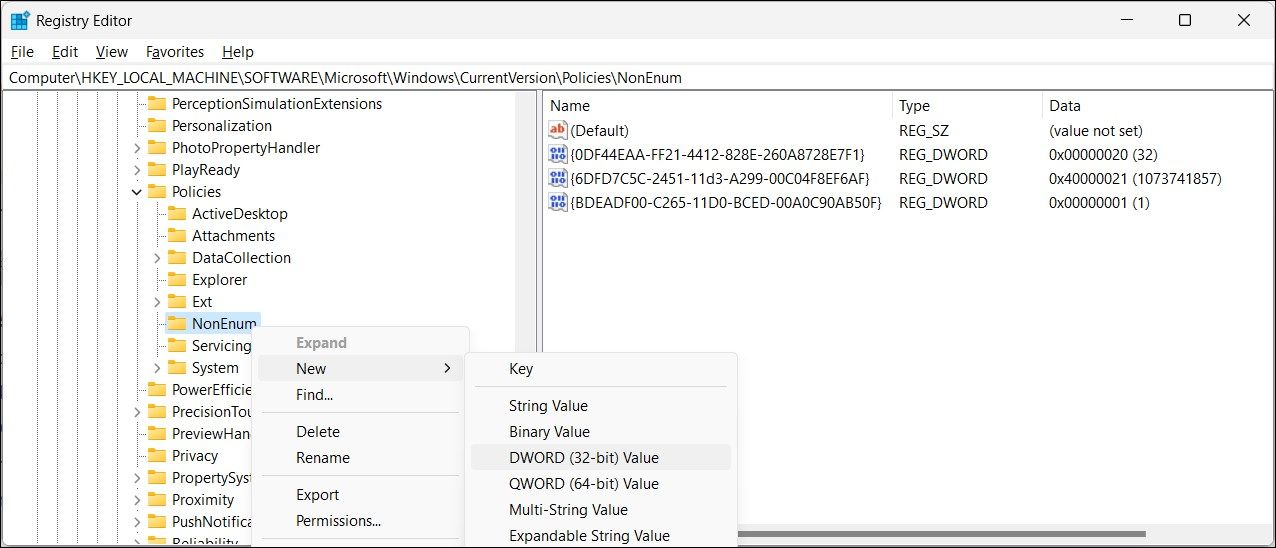The width and height of the screenshot is (1276, 548).
Task: Select the Proximity folder icon
Action: pos(156,499)
